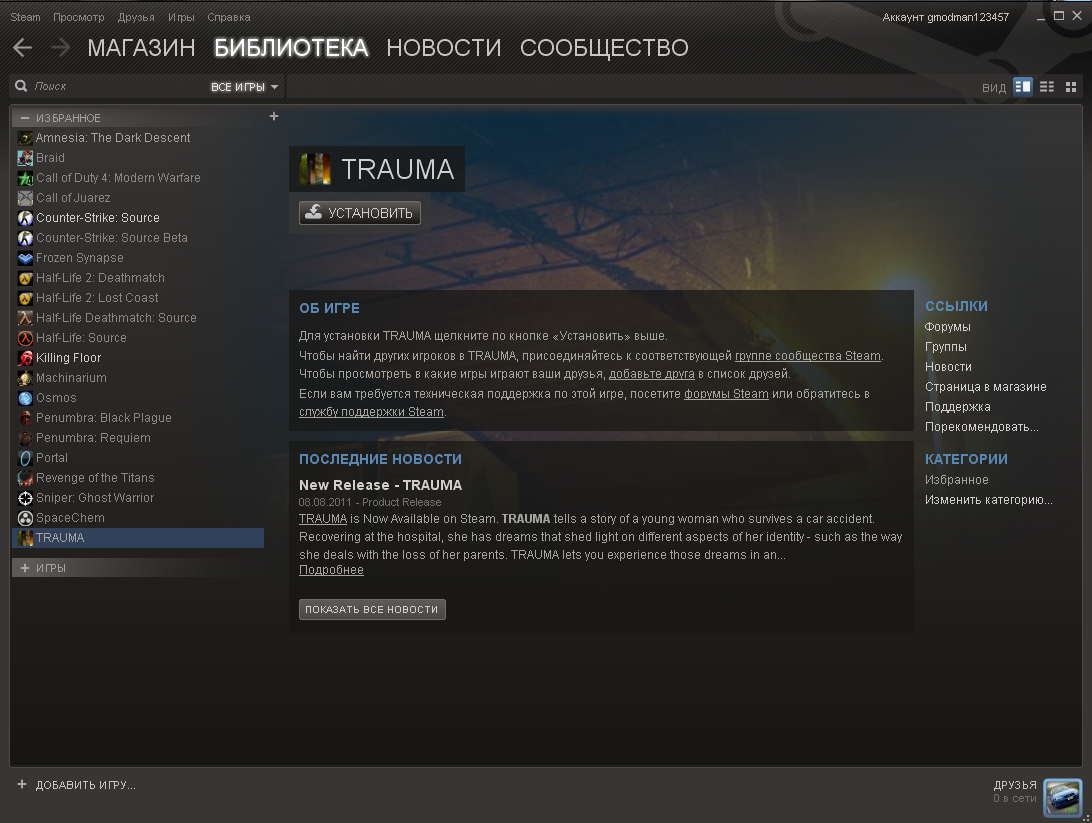The width and height of the screenshot is (1092, 823).
Task: Open the Поддержка link
Action: coord(958,407)
